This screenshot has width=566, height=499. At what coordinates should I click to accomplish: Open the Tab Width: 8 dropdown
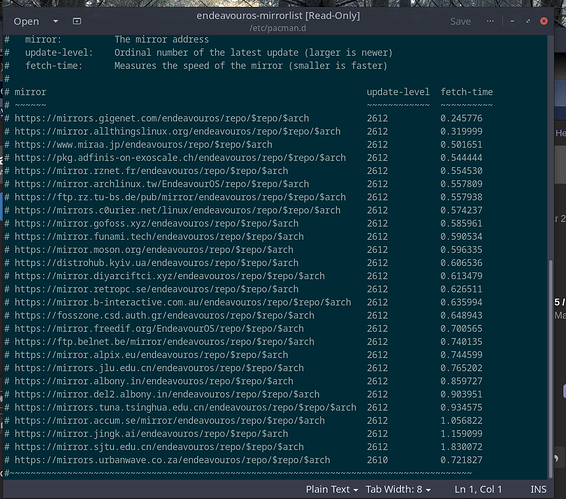tap(398, 489)
